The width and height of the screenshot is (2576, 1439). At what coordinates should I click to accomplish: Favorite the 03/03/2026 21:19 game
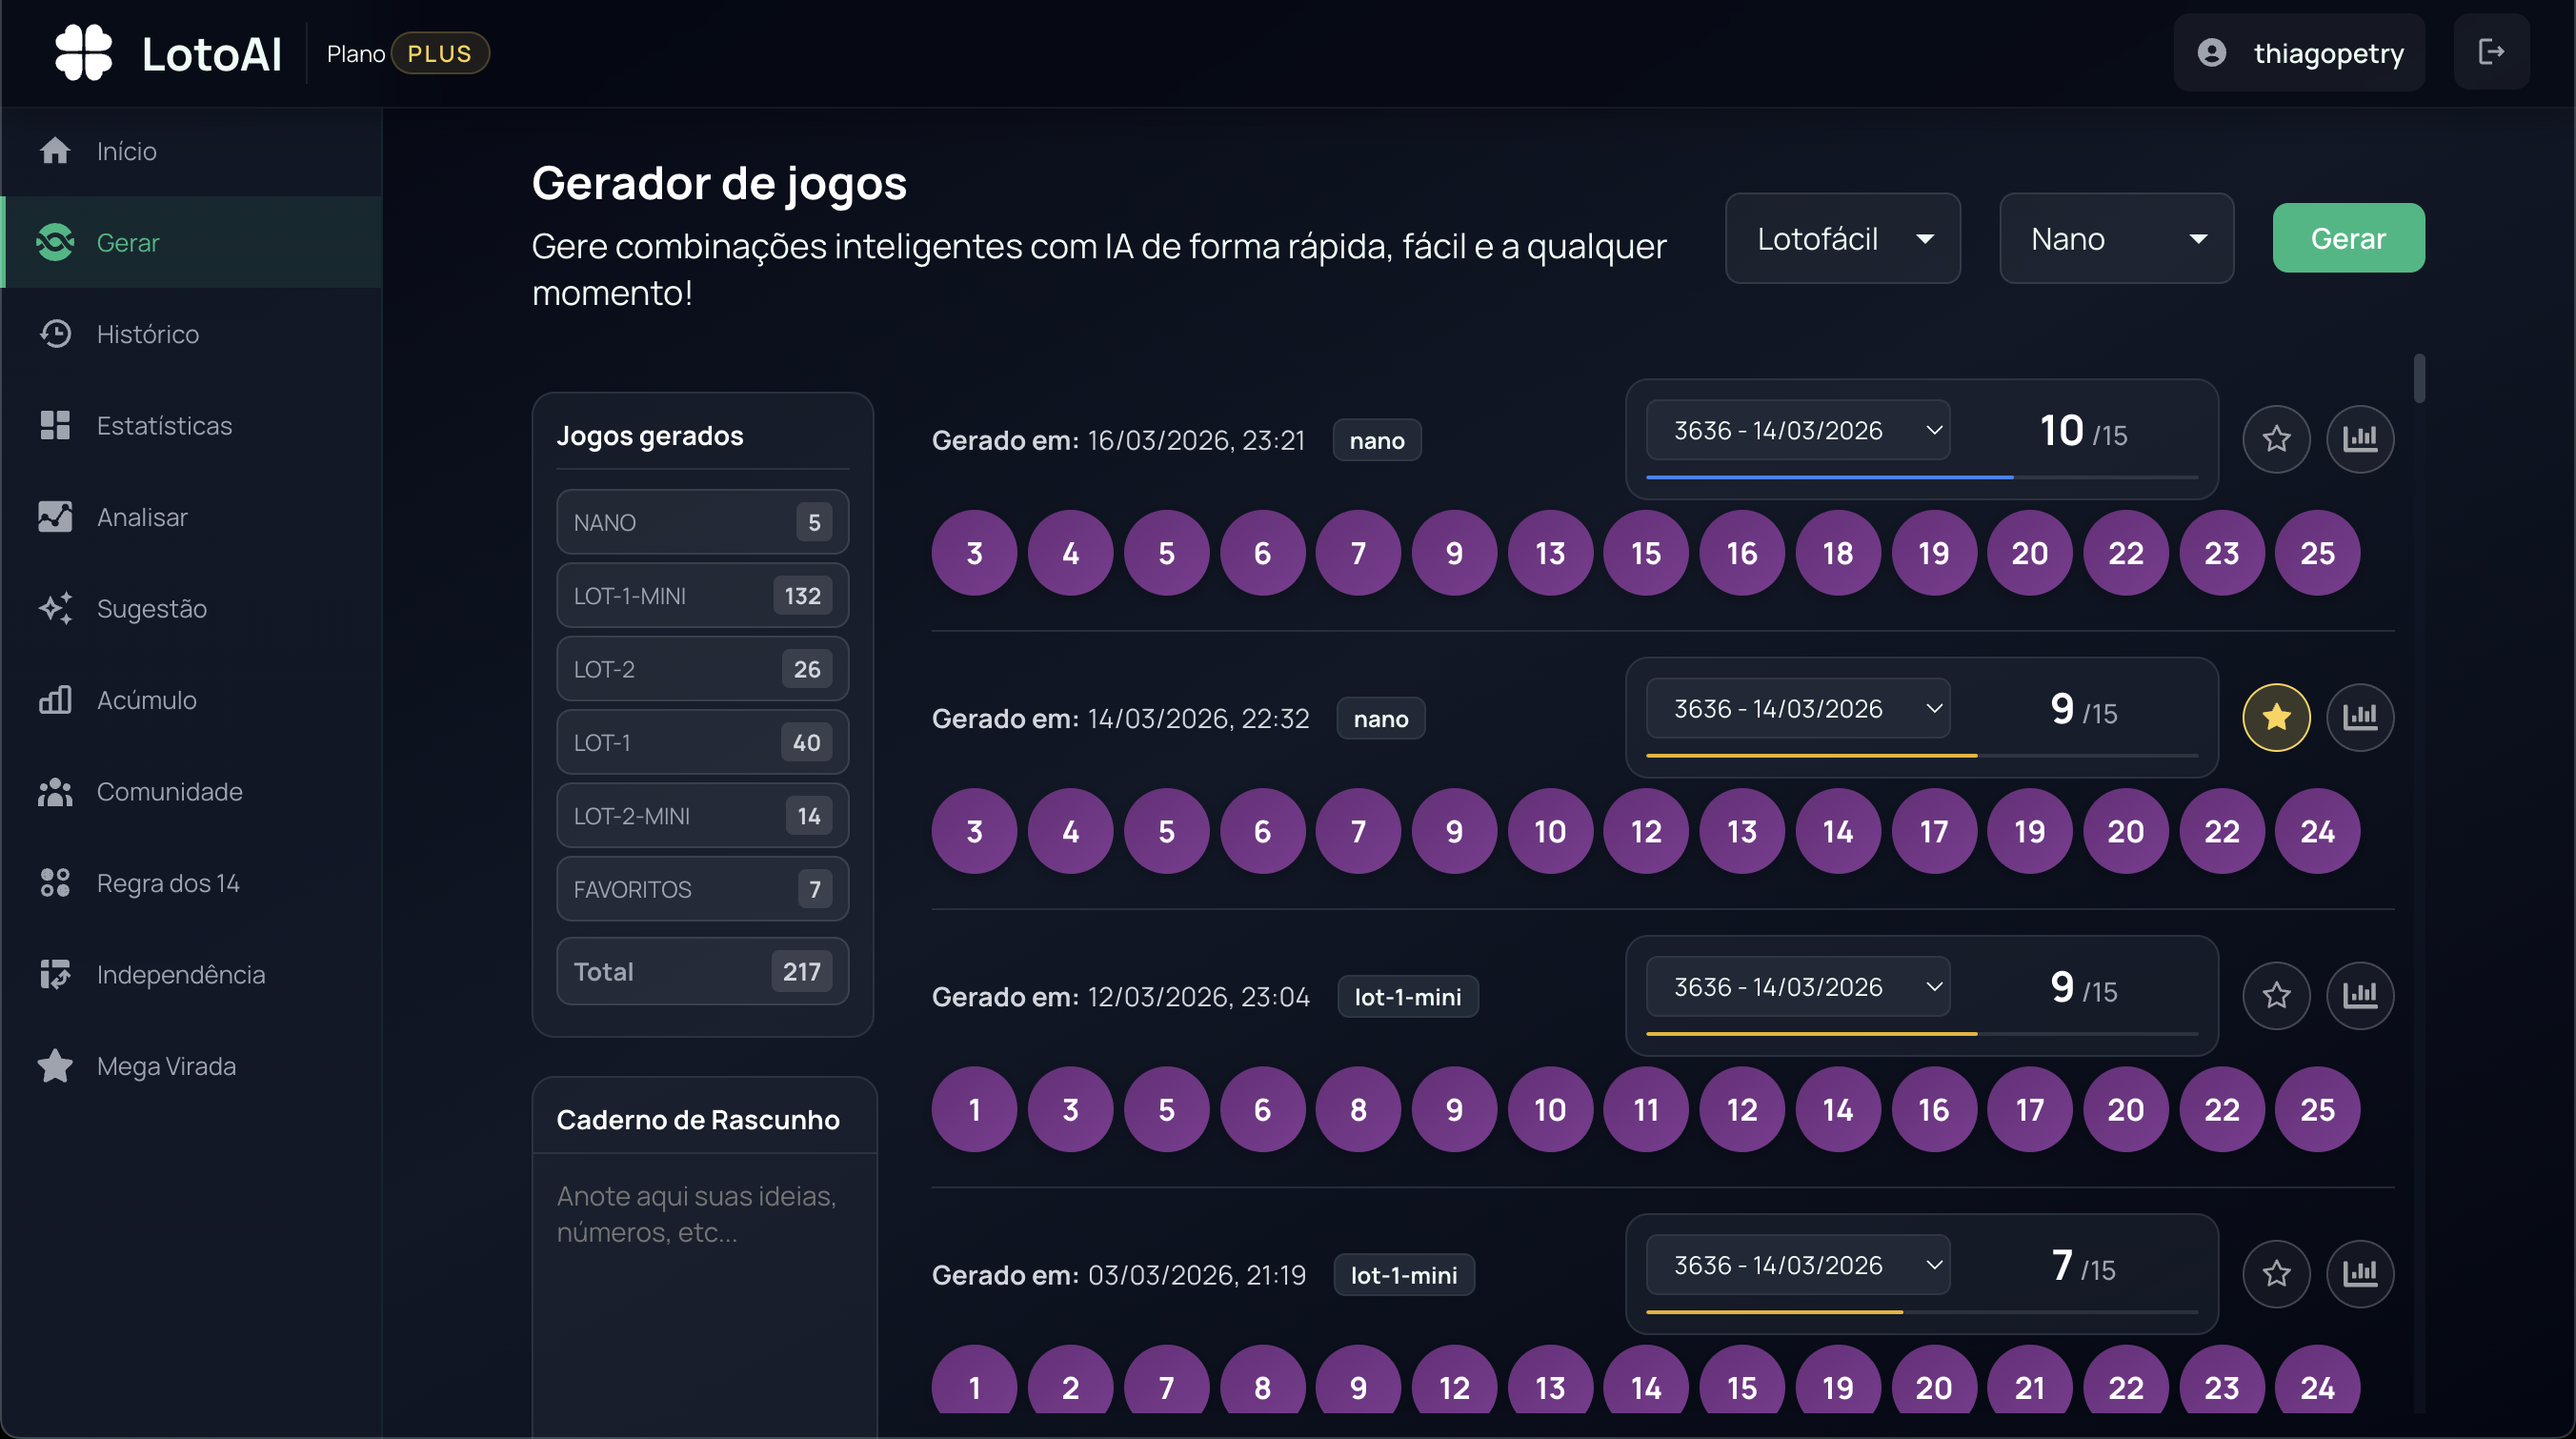point(2276,1273)
